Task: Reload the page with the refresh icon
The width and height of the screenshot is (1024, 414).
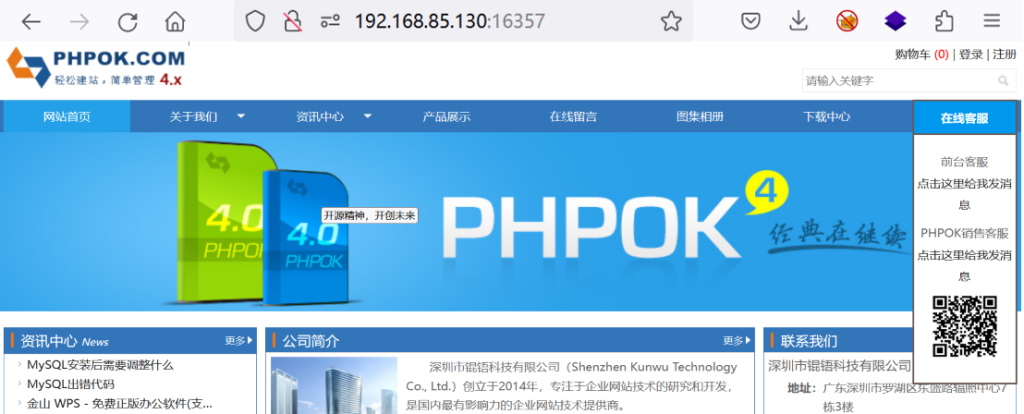Action: tap(127, 22)
